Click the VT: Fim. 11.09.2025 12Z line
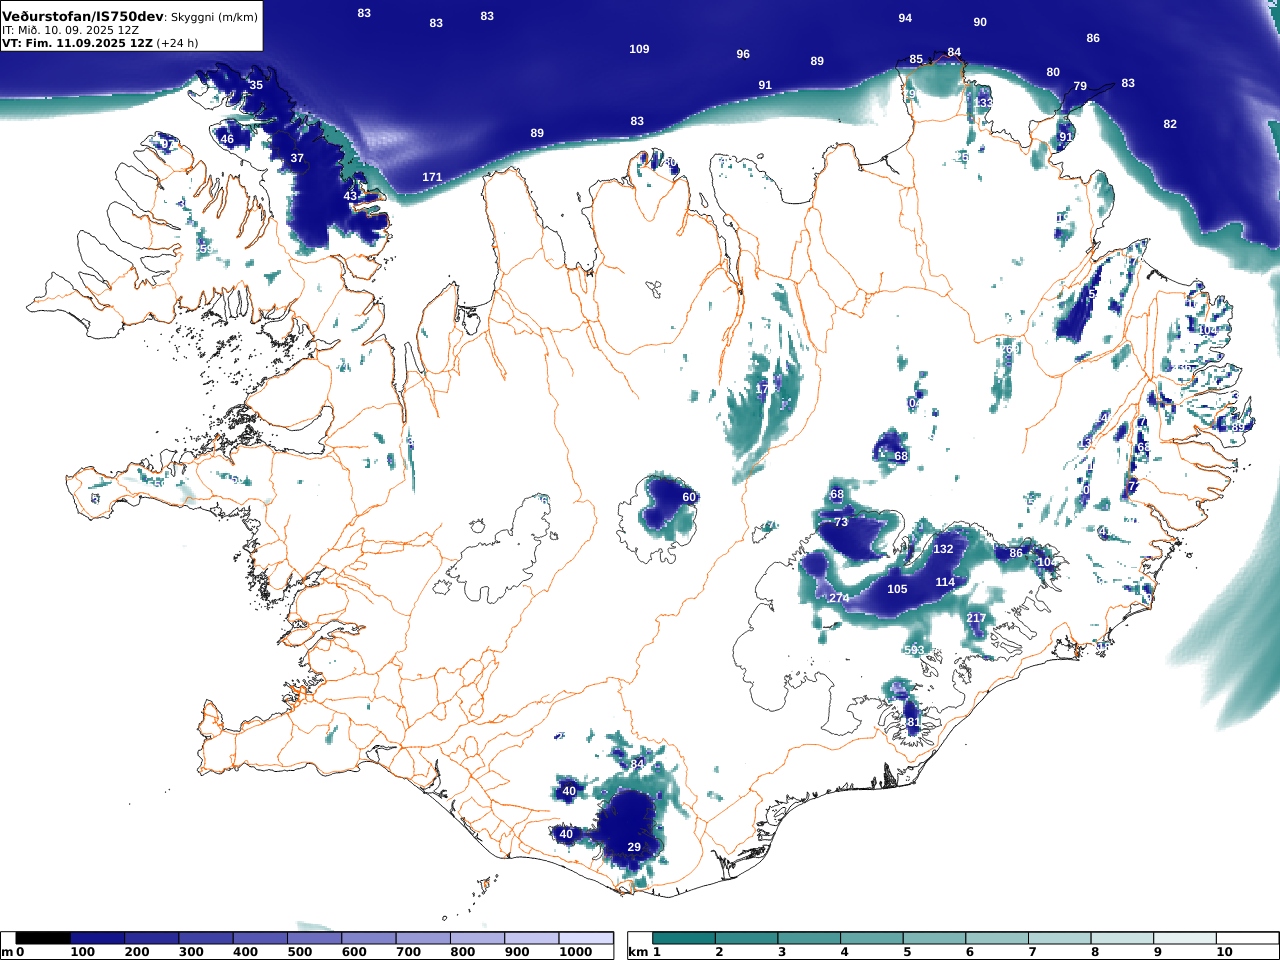Viewport: 1280px width, 960px height. [77, 43]
